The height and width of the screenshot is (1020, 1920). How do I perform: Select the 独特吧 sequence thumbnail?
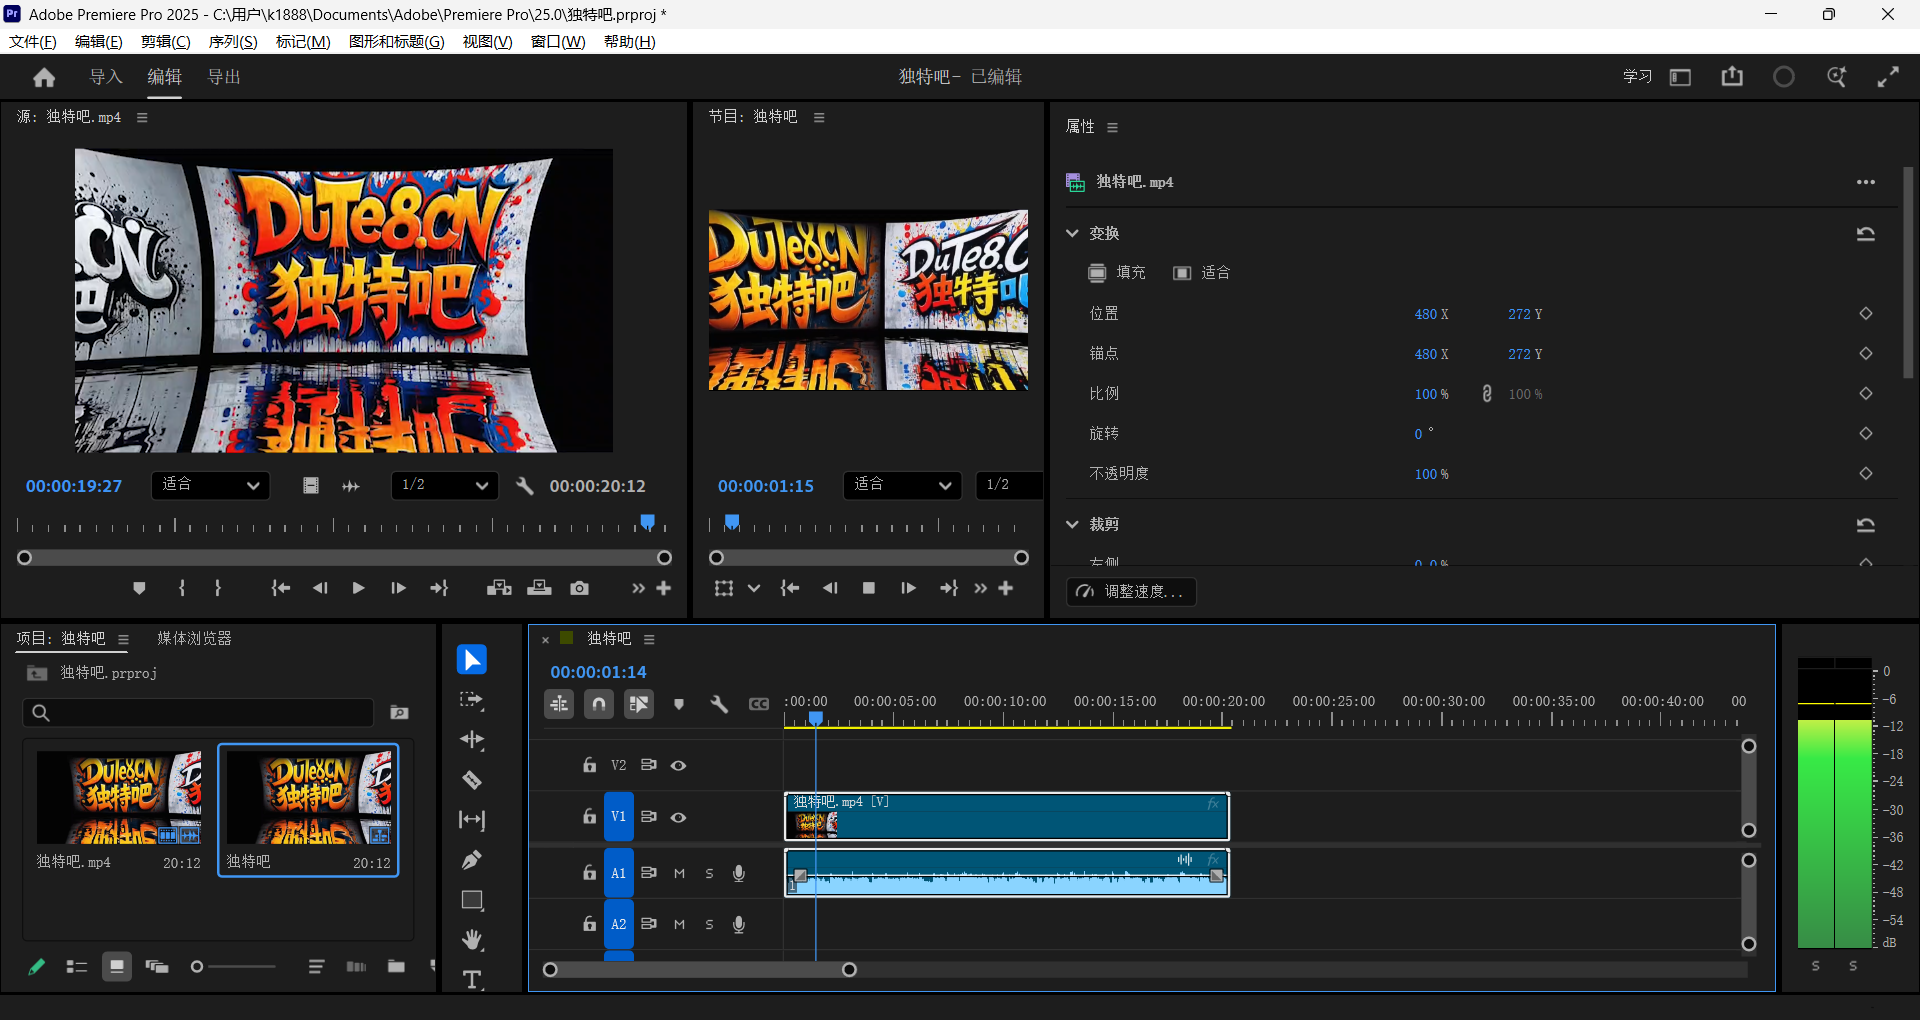(x=307, y=797)
